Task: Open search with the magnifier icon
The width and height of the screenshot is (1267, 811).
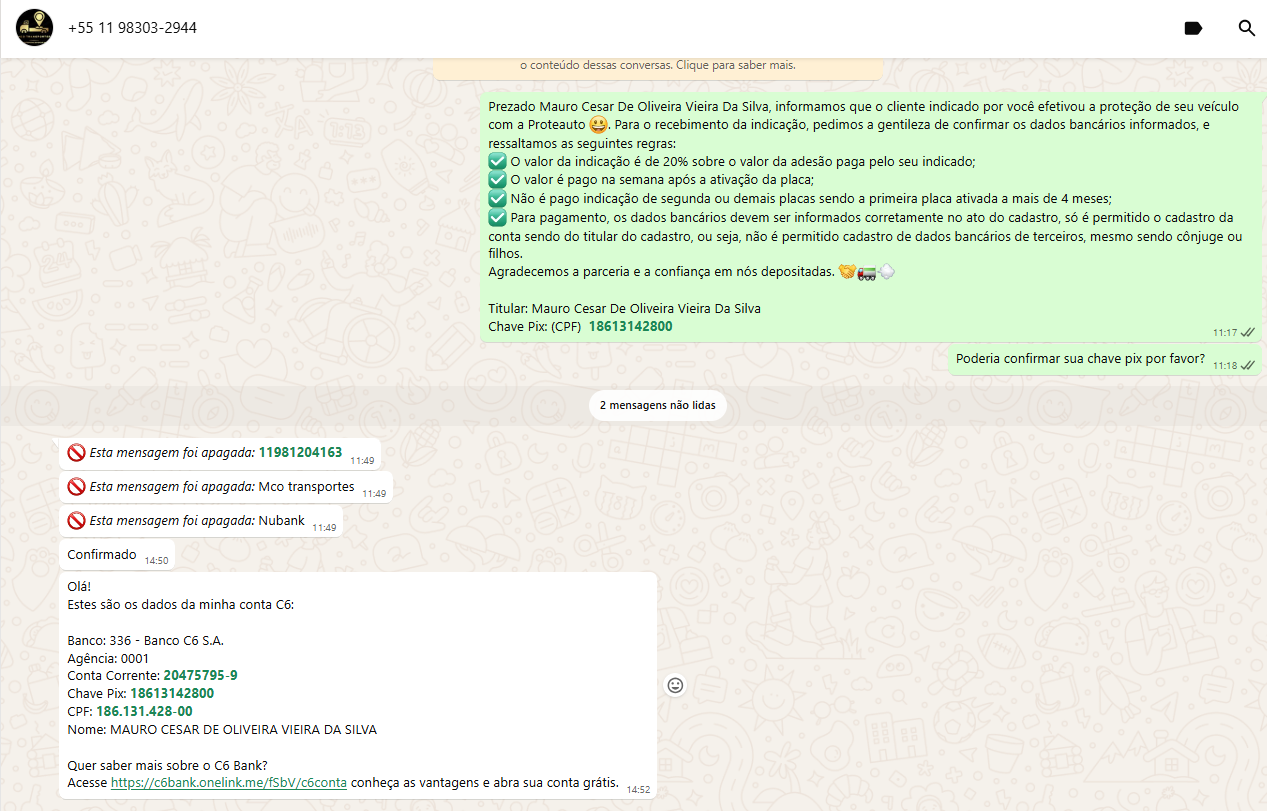Action: point(1246,28)
